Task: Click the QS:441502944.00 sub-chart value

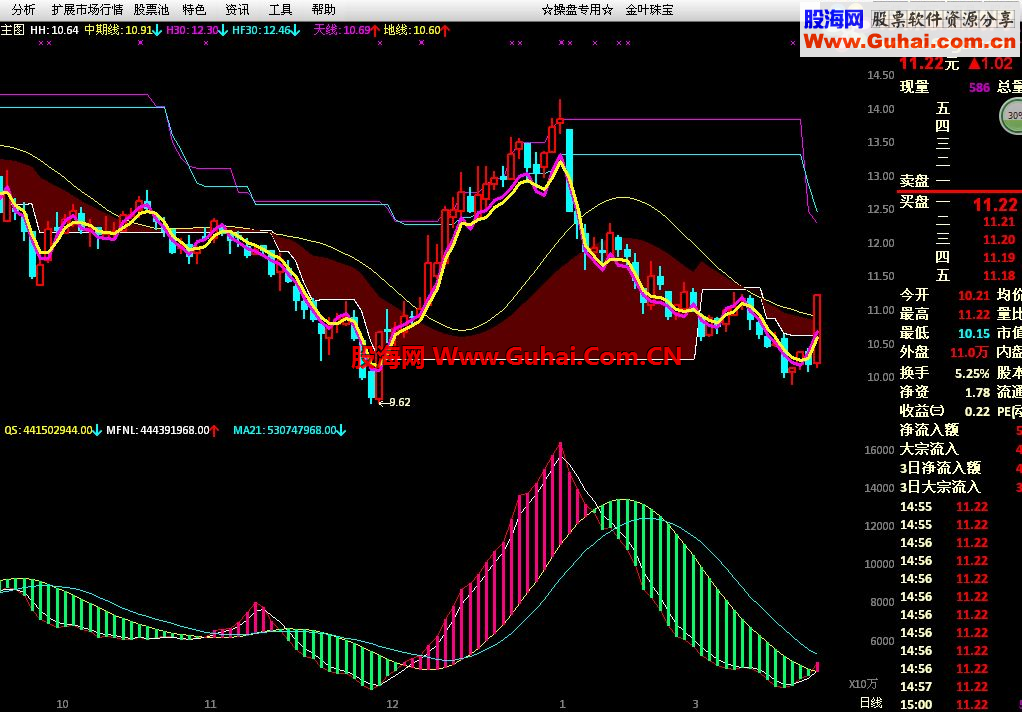Action: [x=53, y=430]
